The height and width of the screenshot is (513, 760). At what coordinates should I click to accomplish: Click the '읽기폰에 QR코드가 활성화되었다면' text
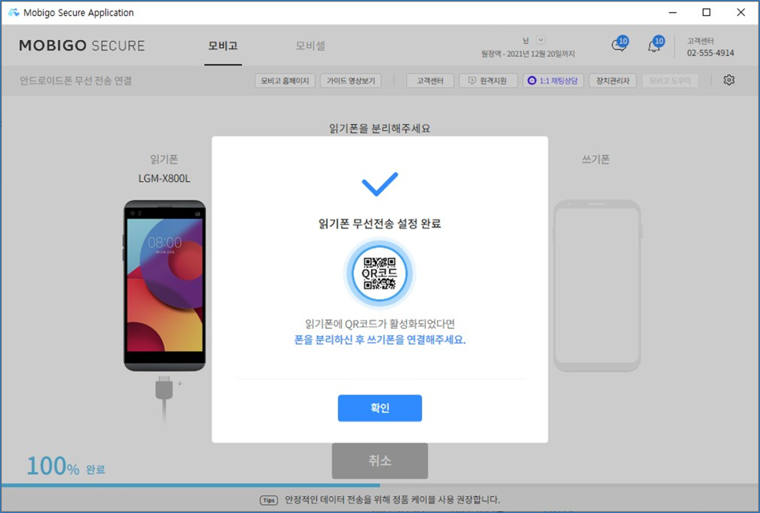pyautogui.click(x=380, y=324)
